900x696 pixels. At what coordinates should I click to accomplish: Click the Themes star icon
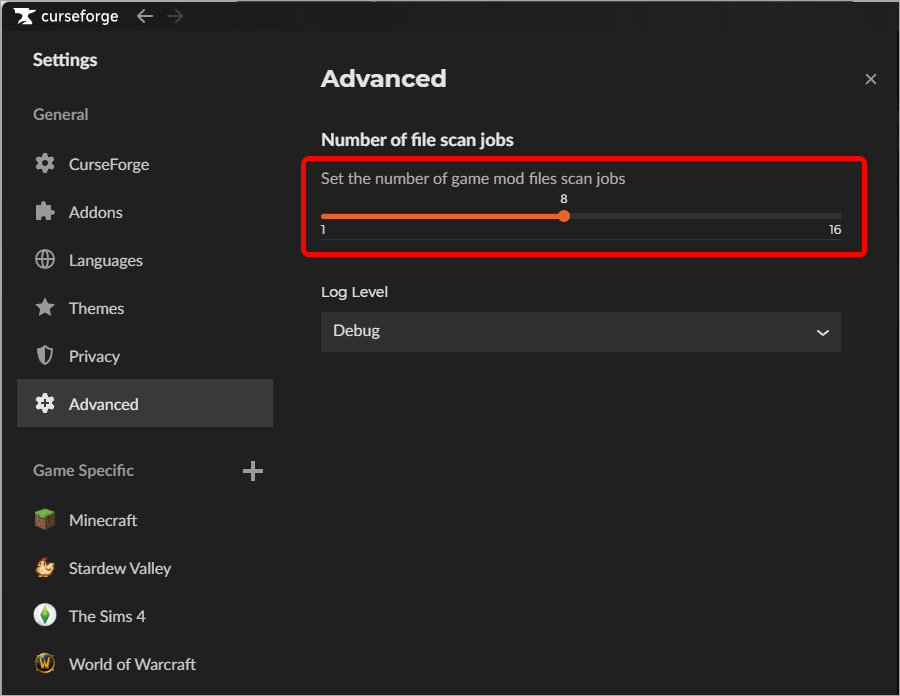(x=45, y=308)
